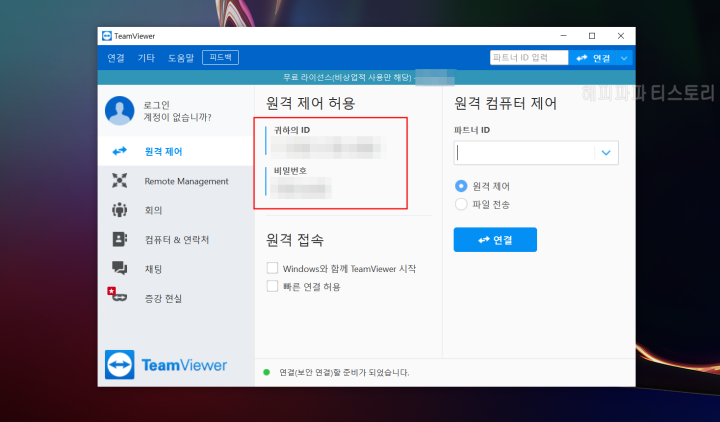This screenshot has width=720, height=422.
Task: Select Remote Management label in sidebar
Action: (x=186, y=181)
